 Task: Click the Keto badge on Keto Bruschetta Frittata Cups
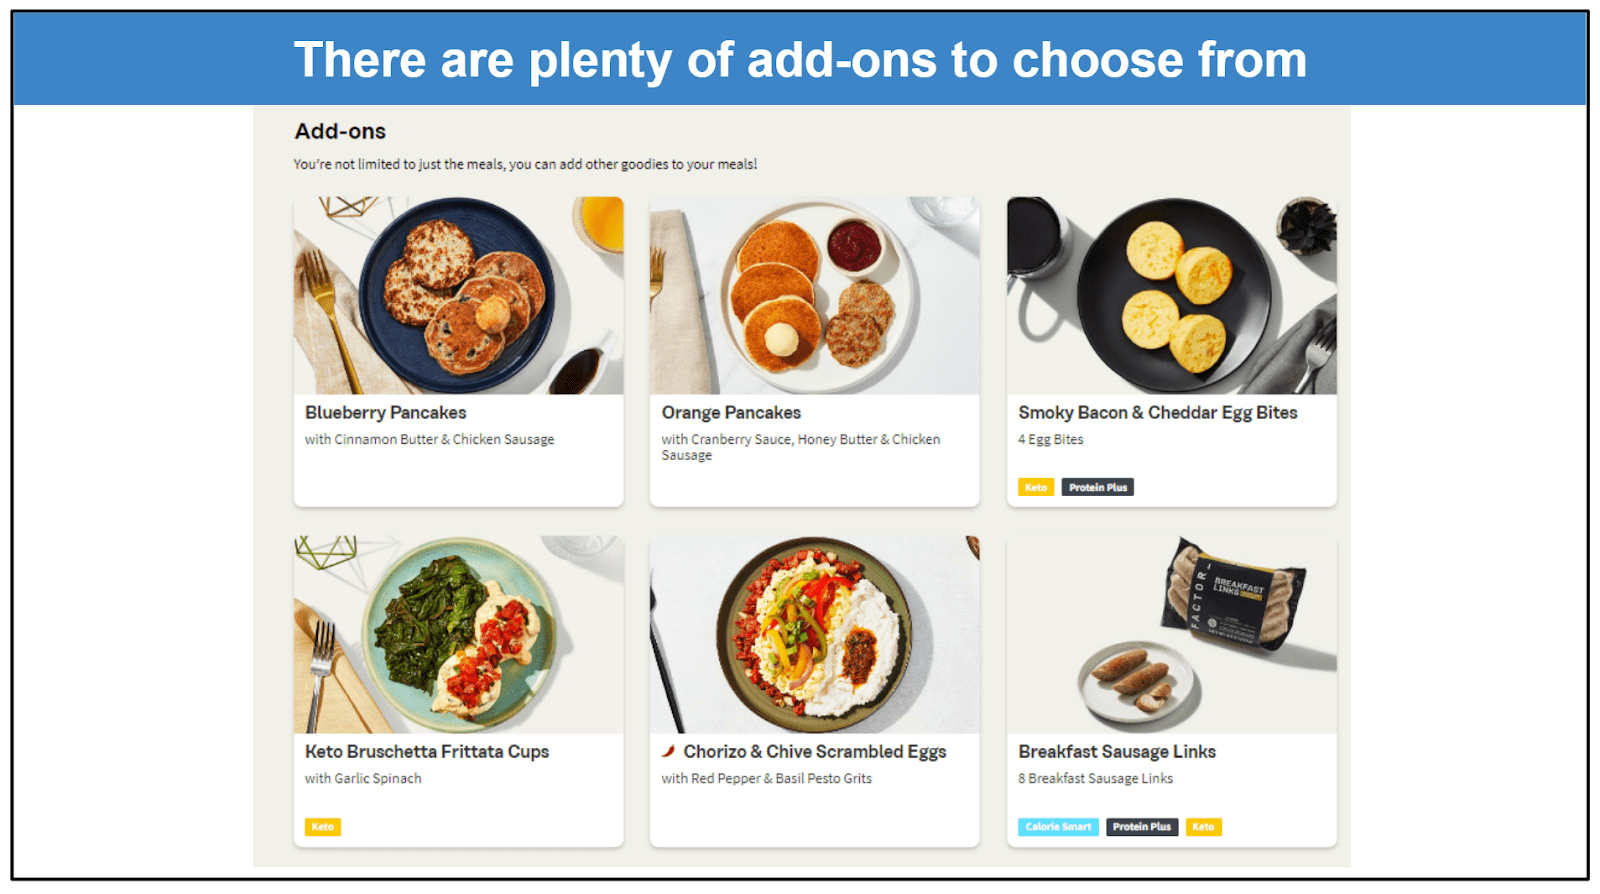[322, 826]
